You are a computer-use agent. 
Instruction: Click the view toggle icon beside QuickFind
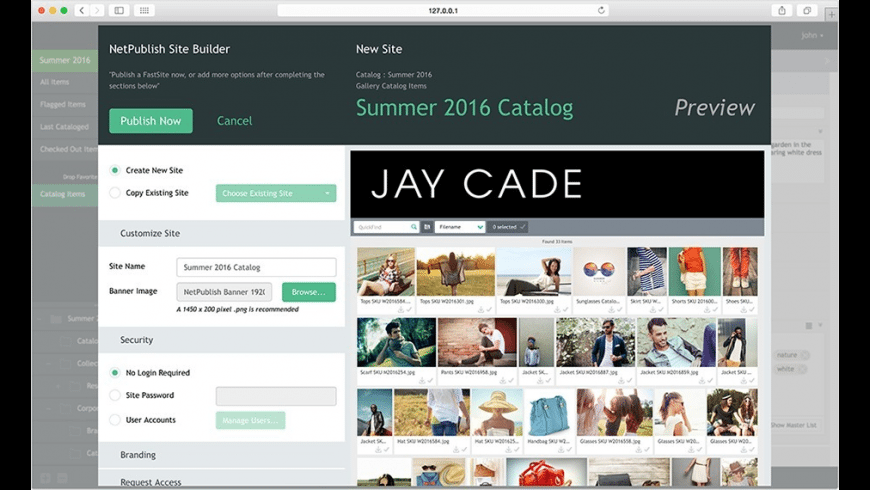pos(427,227)
